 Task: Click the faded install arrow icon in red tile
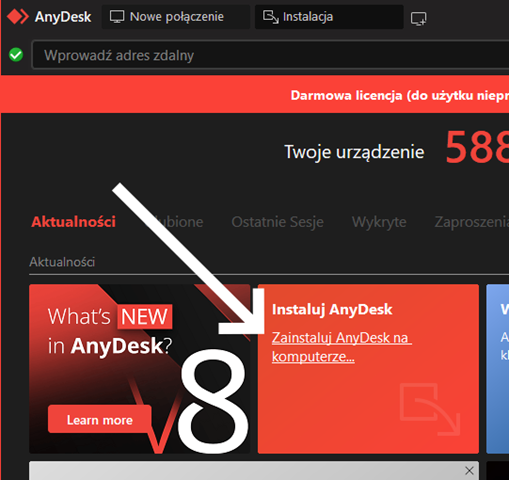pos(430,409)
